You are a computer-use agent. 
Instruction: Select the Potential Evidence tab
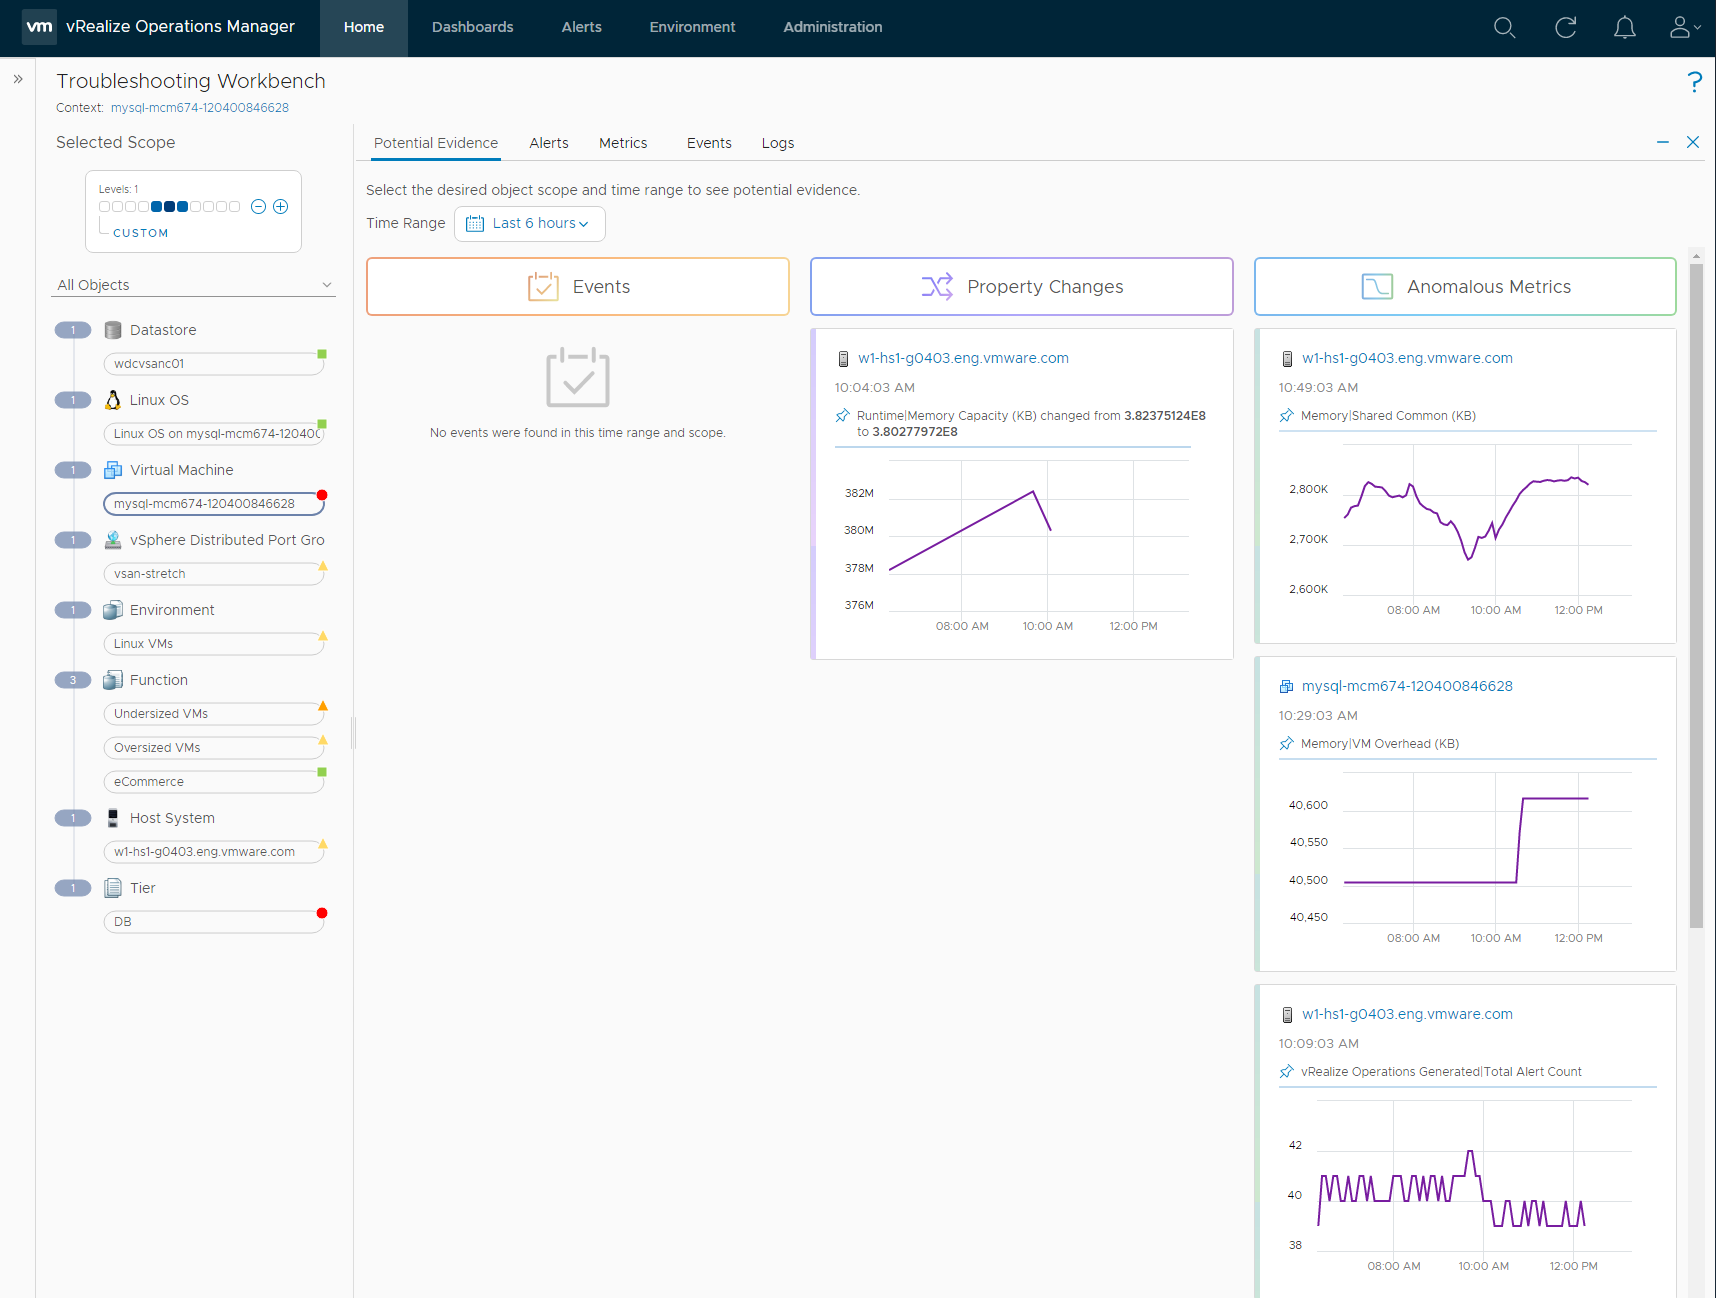pyautogui.click(x=436, y=143)
